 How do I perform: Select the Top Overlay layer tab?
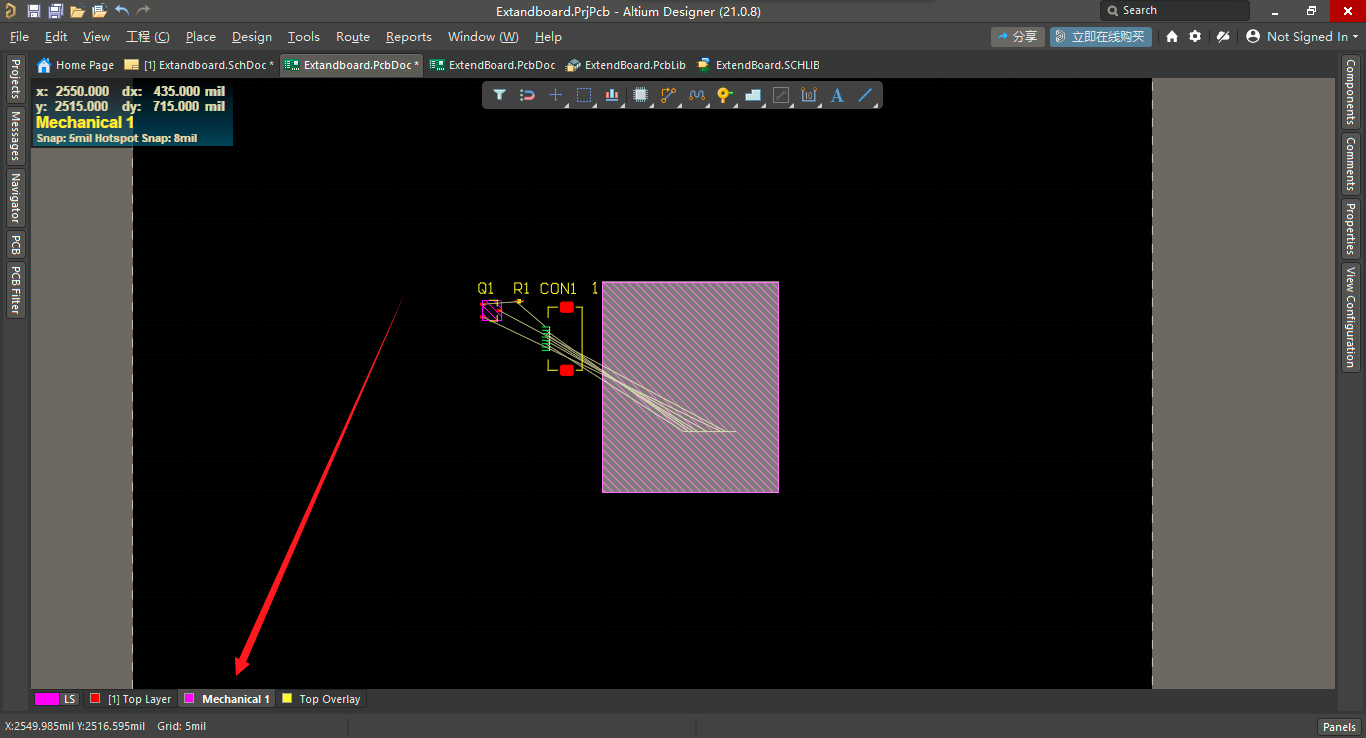pos(322,699)
